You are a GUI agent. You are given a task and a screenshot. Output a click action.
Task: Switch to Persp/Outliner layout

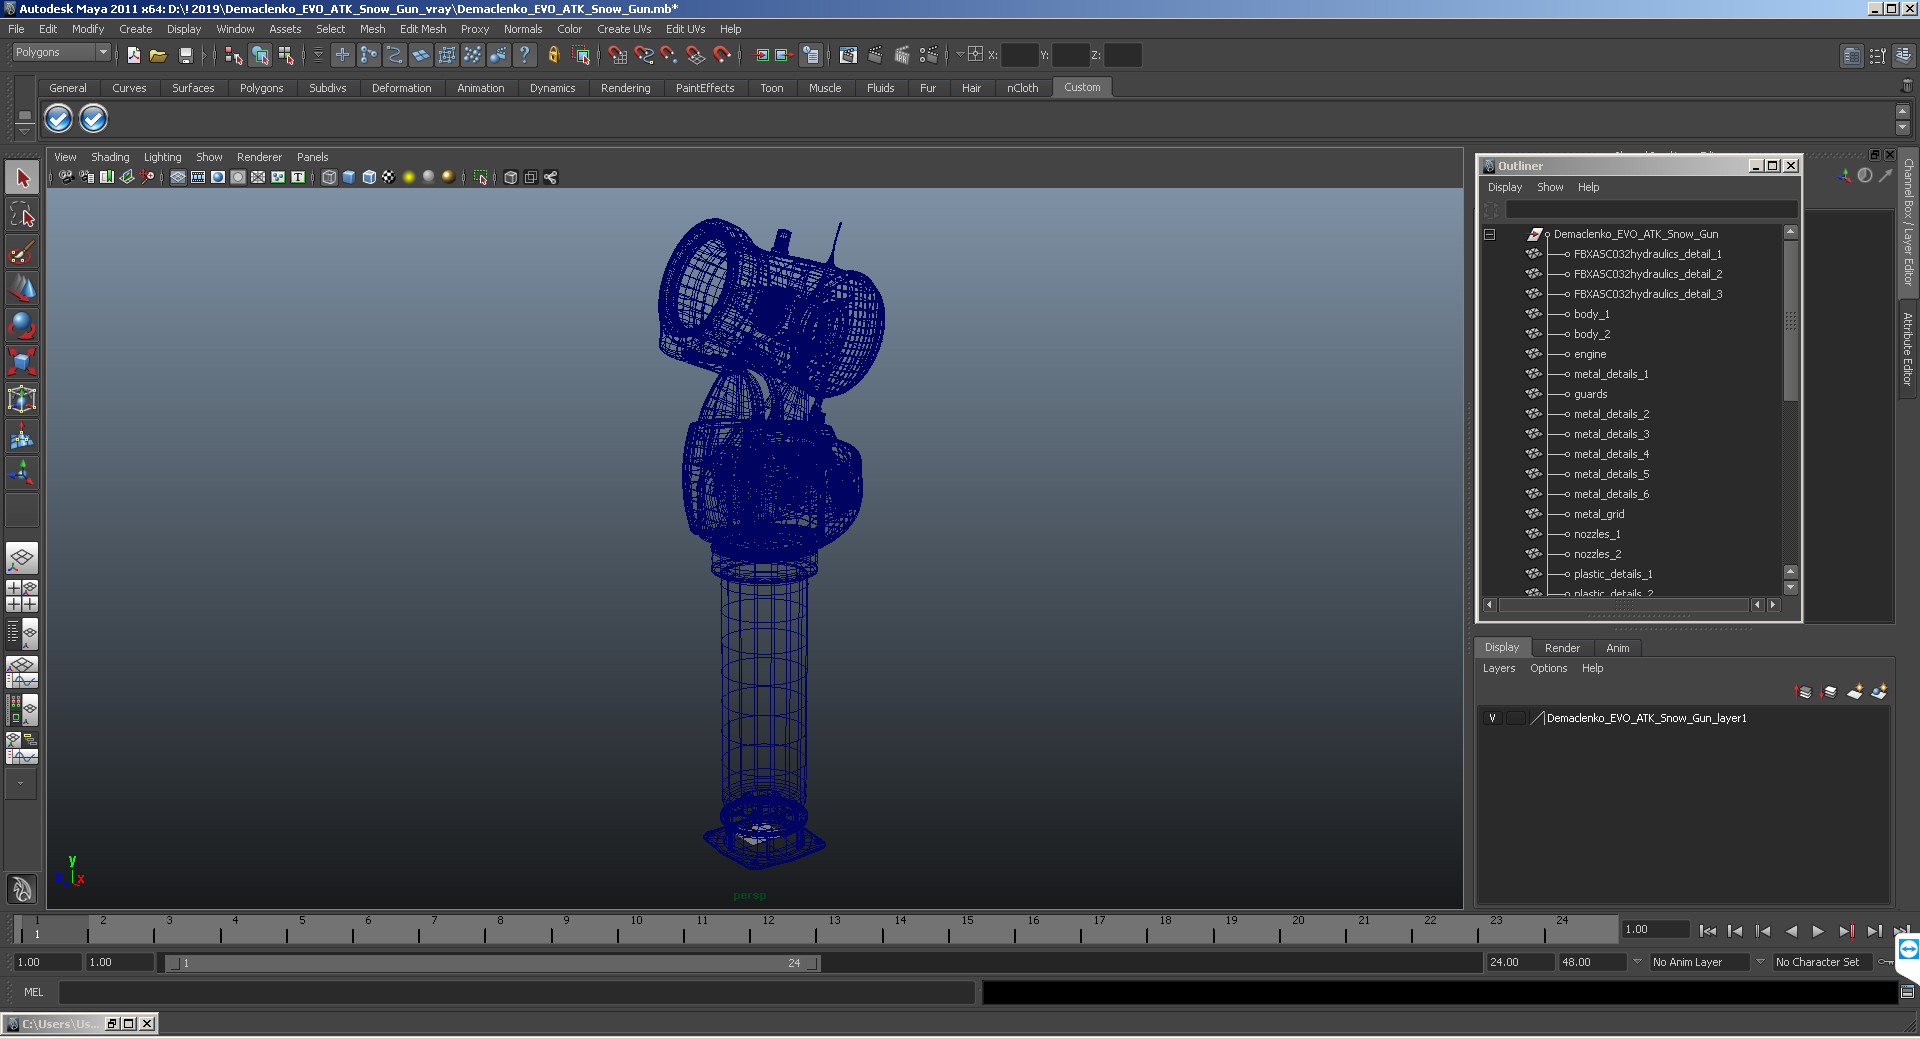[22, 633]
